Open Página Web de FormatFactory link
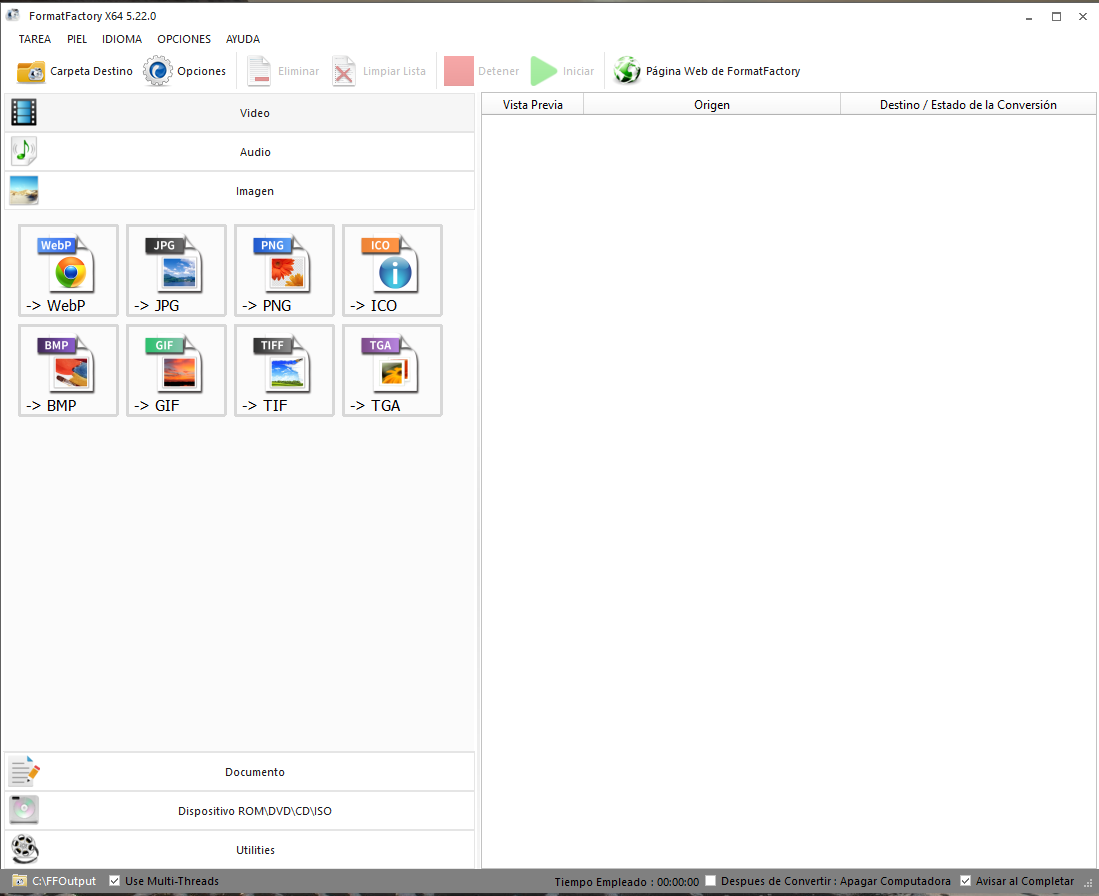Viewport: 1099px width, 896px height. (x=723, y=71)
